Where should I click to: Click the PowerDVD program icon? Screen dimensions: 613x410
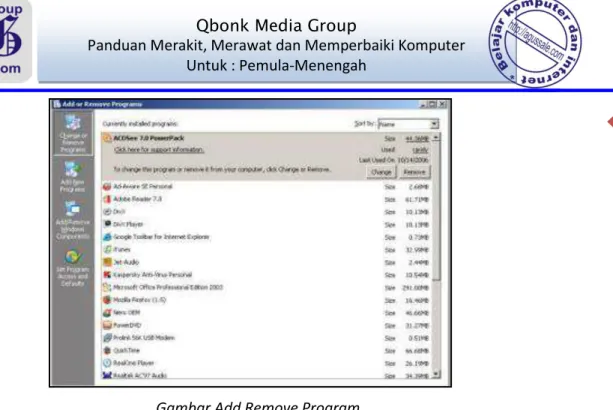pos(107,325)
